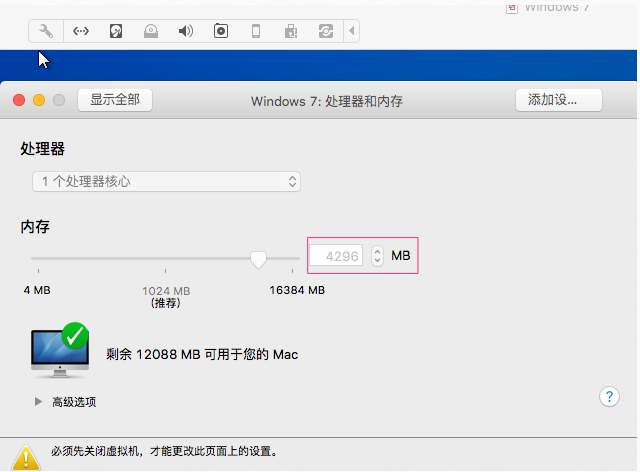Collapse the toolbar with left arrow
Viewport: 640px width, 472px height.
tap(351, 31)
